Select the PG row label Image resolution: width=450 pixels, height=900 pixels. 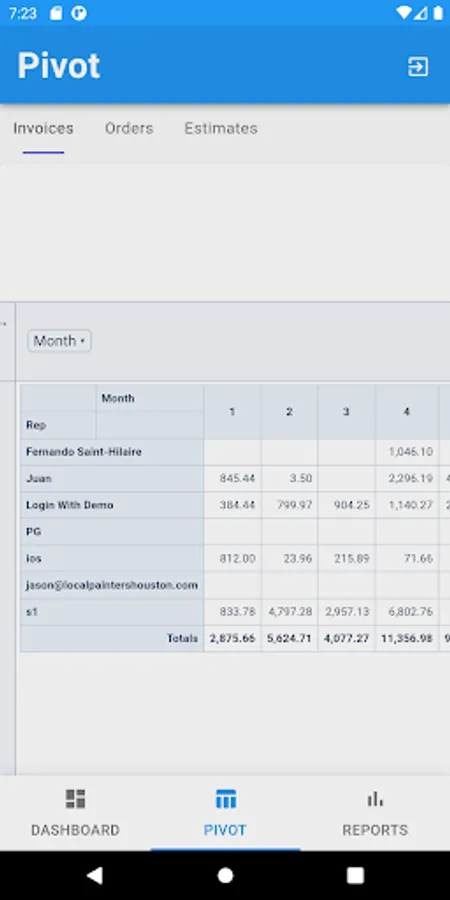pos(33,532)
